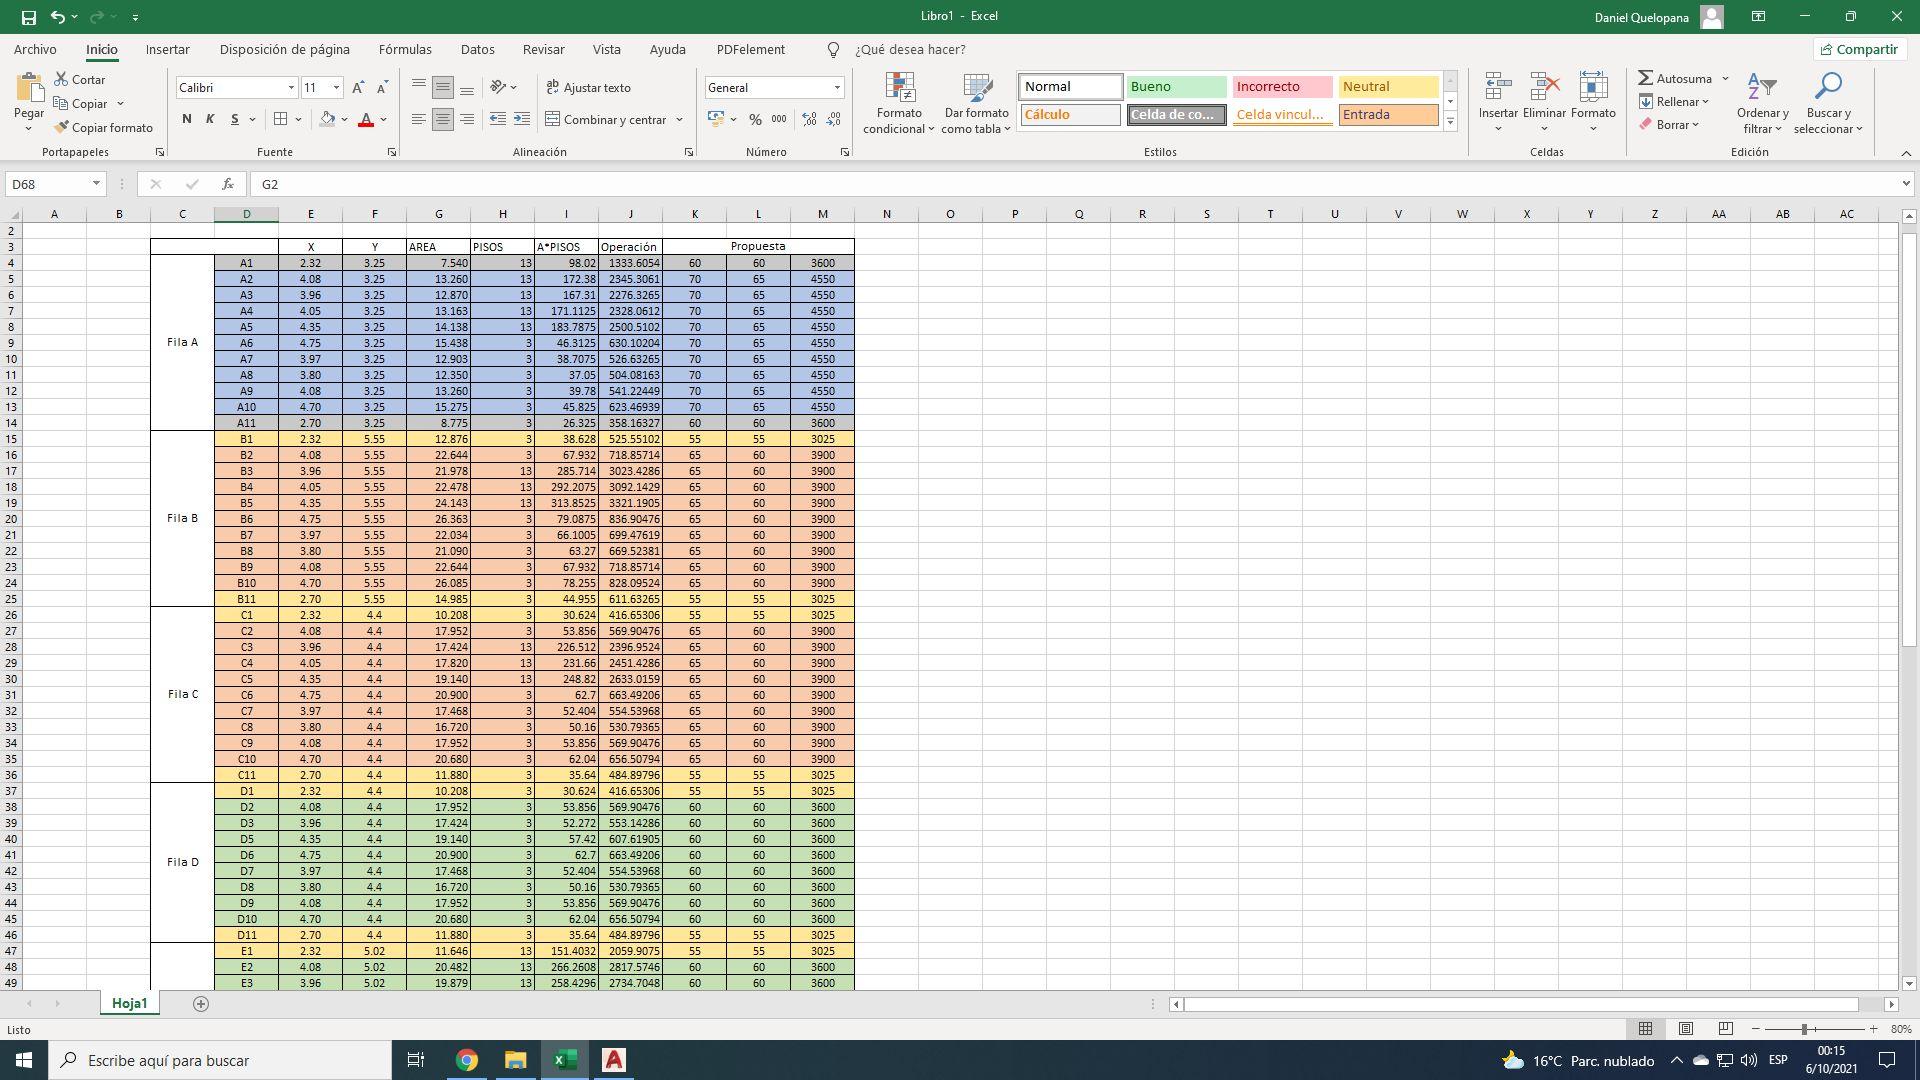
Task: Apply the Bueno cell style
Action: click(1176, 87)
